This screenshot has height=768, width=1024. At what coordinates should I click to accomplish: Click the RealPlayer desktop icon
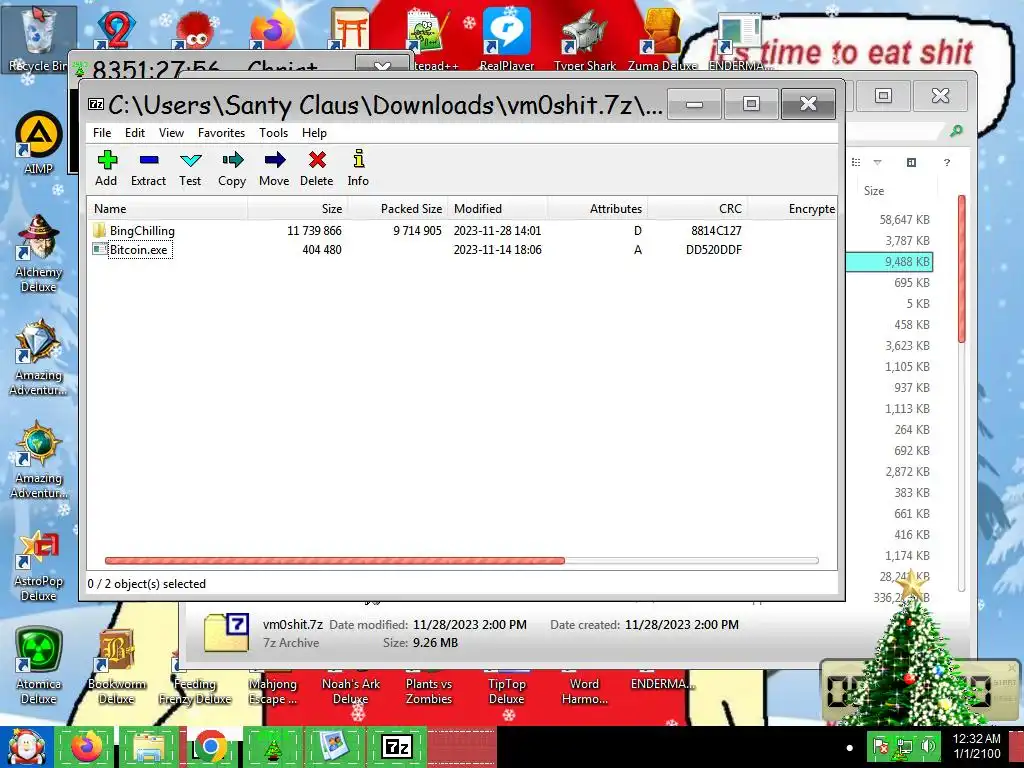[507, 39]
